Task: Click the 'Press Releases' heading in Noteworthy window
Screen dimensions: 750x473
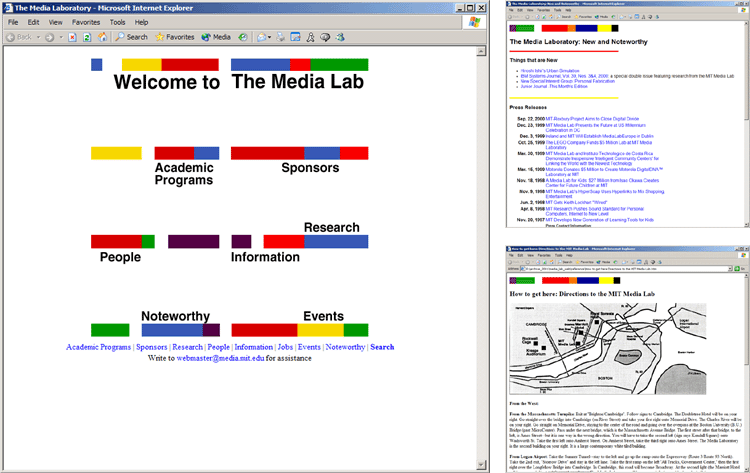Action: 528,107
